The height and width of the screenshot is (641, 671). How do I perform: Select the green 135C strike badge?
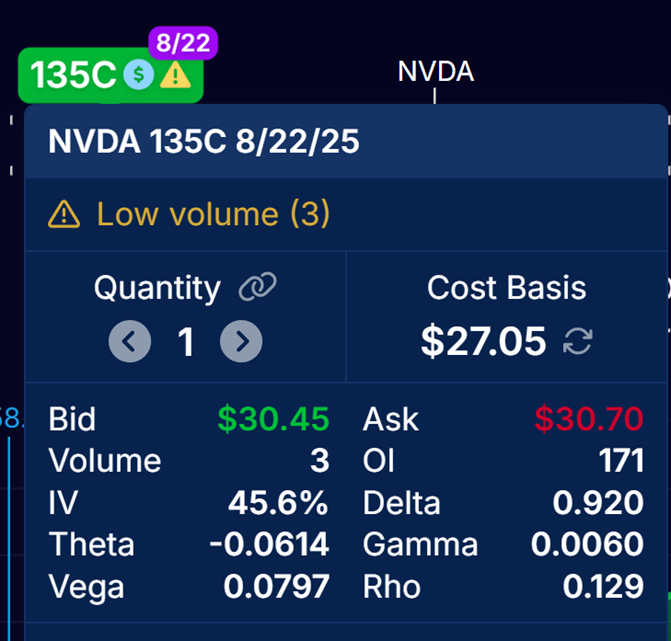click(74, 76)
